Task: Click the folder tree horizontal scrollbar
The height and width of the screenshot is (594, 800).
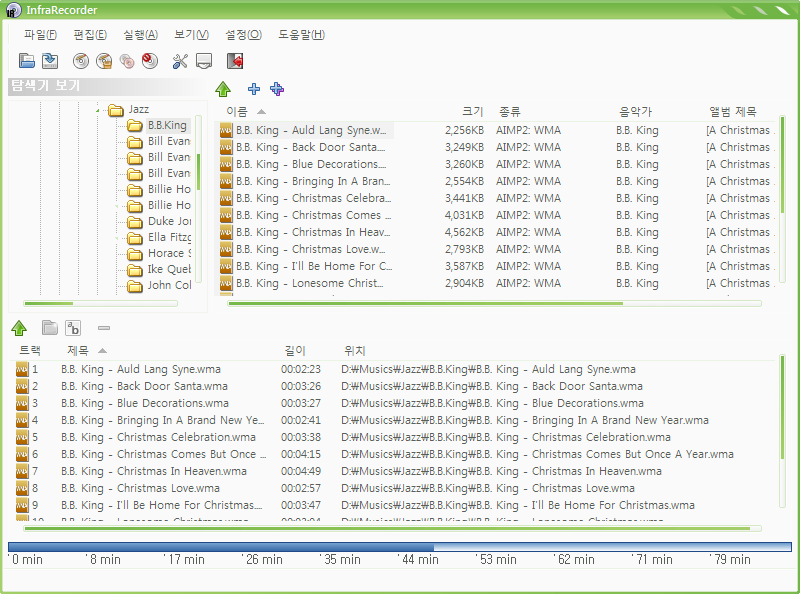Action: coord(101,304)
